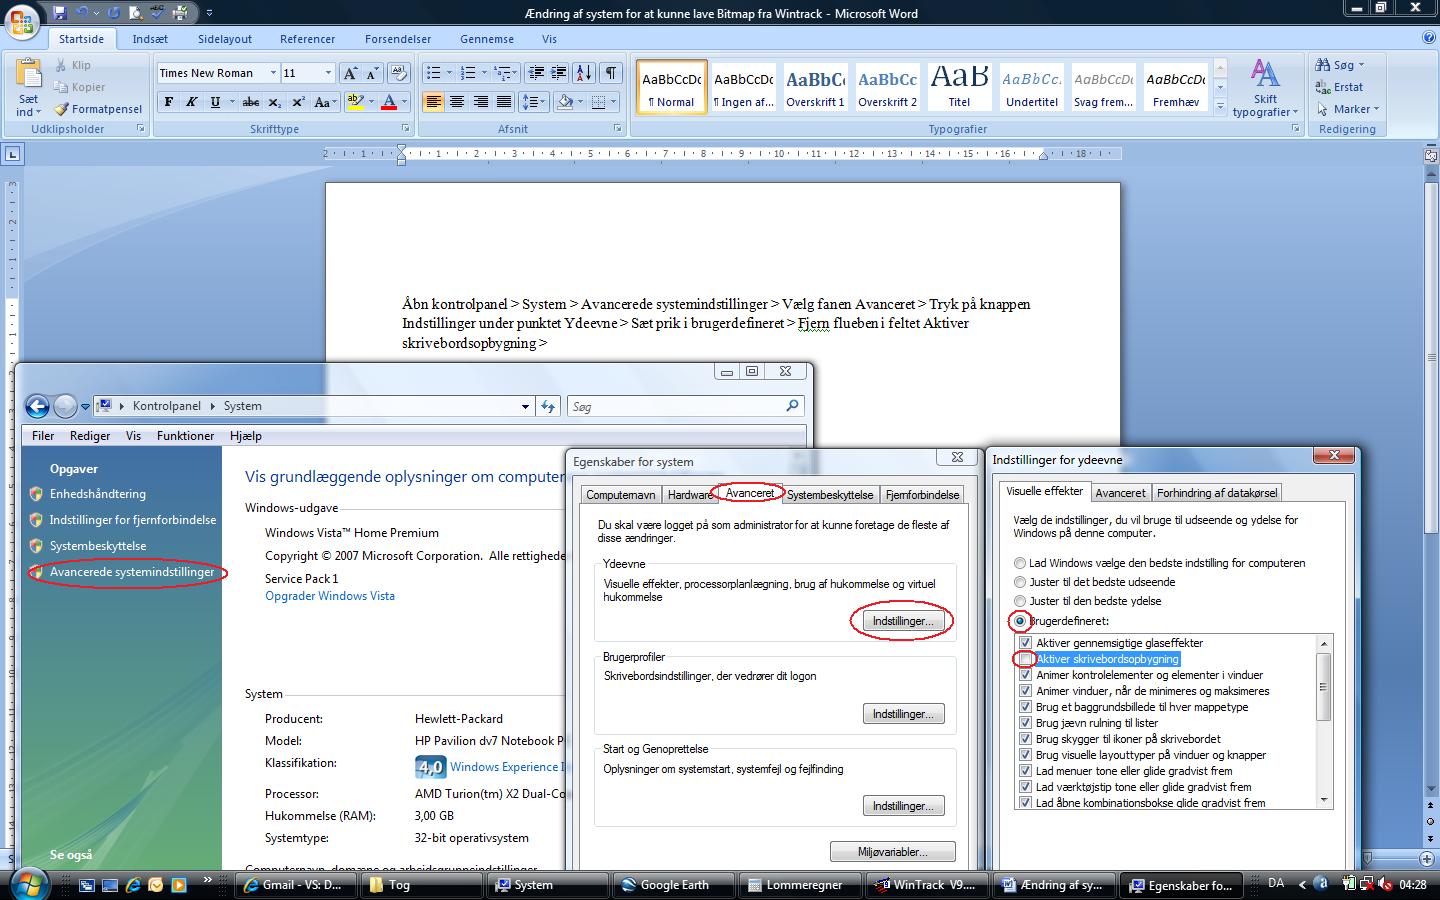Screen dimensions: 1440x900
Task: Open the font size dropdown
Action: click(327, 73)
